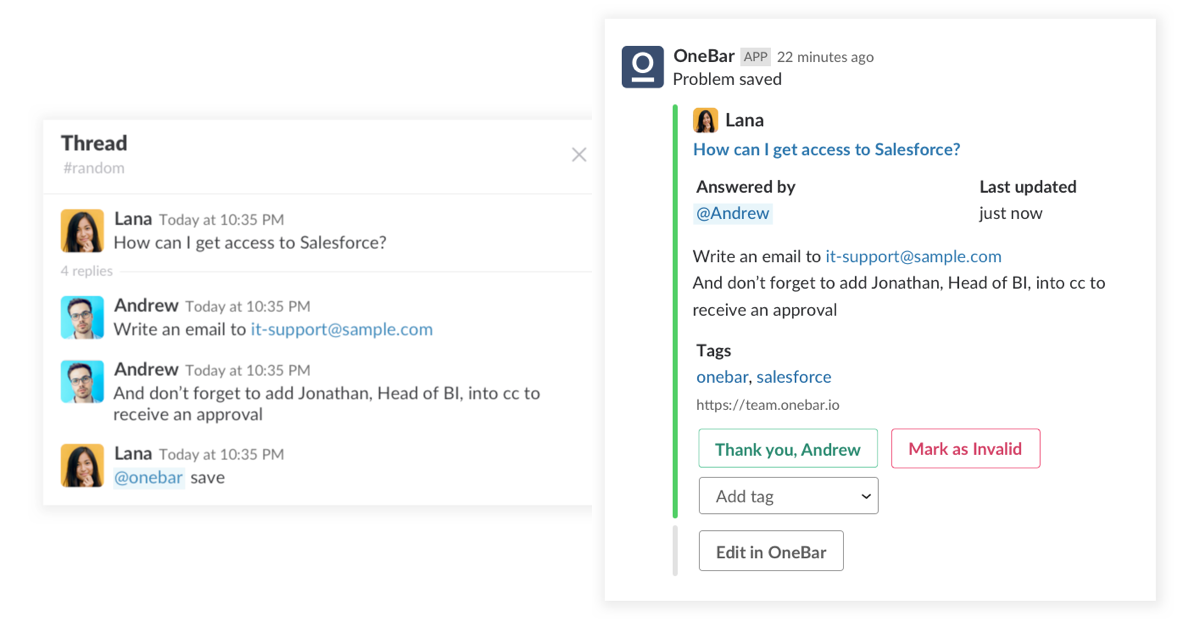Click Andrew's avatar beside the email instruction message
This screenshot has width=1200, height=628.
click(x=82, y=317)
